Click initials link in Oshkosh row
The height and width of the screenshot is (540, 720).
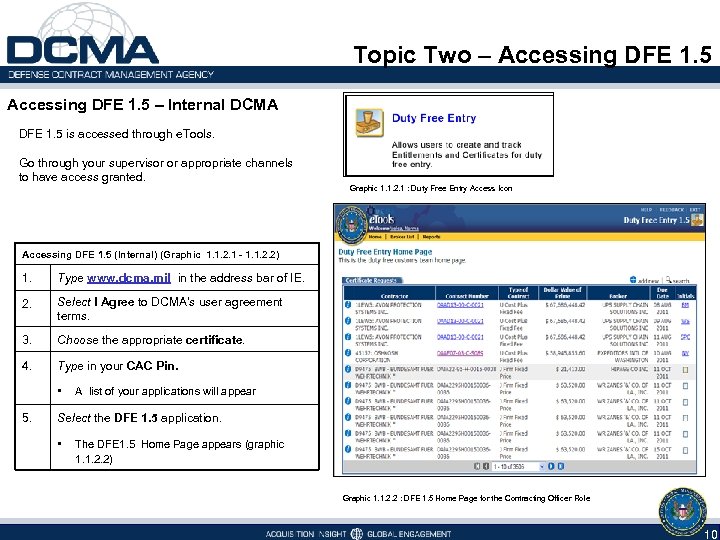click(685, 353)
